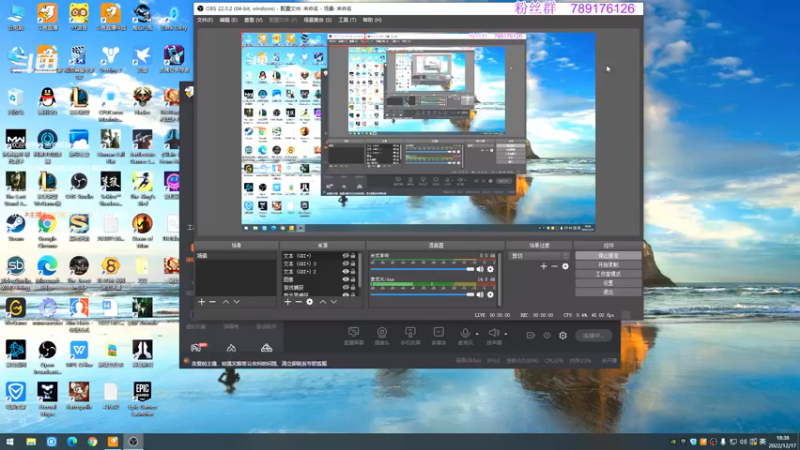Screen dimensions: 800x450
Task: Add a new scene with the plus icon
Action: coord(202,302)
